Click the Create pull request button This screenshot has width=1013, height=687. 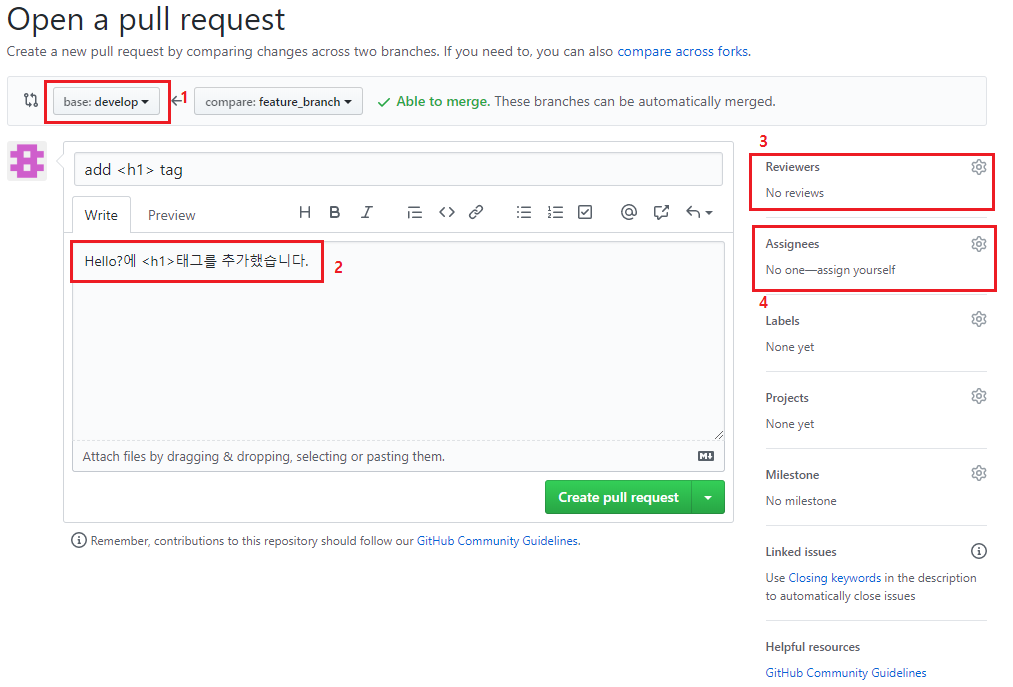click(618, 497)
